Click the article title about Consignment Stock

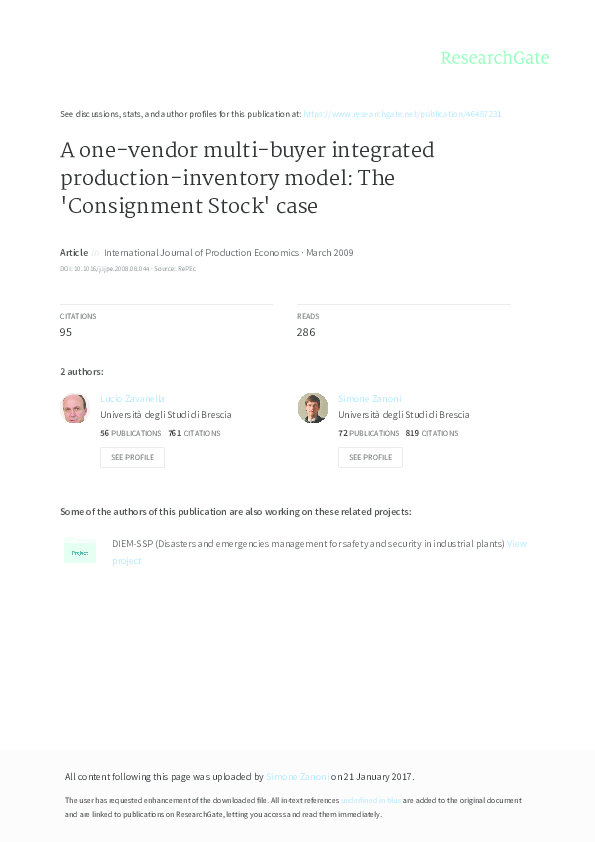click(247, 177)
